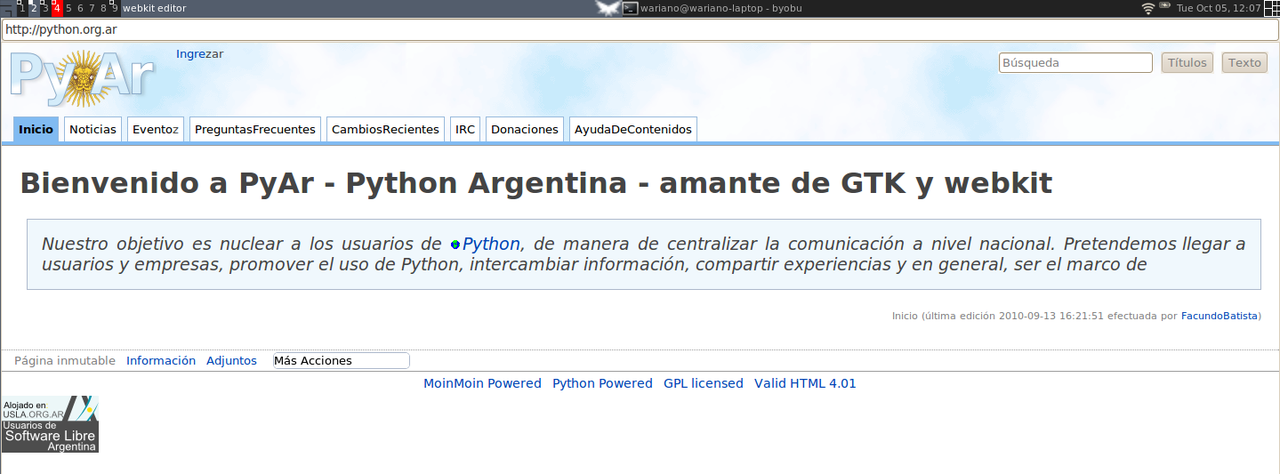
Task: Switch to workspace tag 8
Action: pos(103,8)
